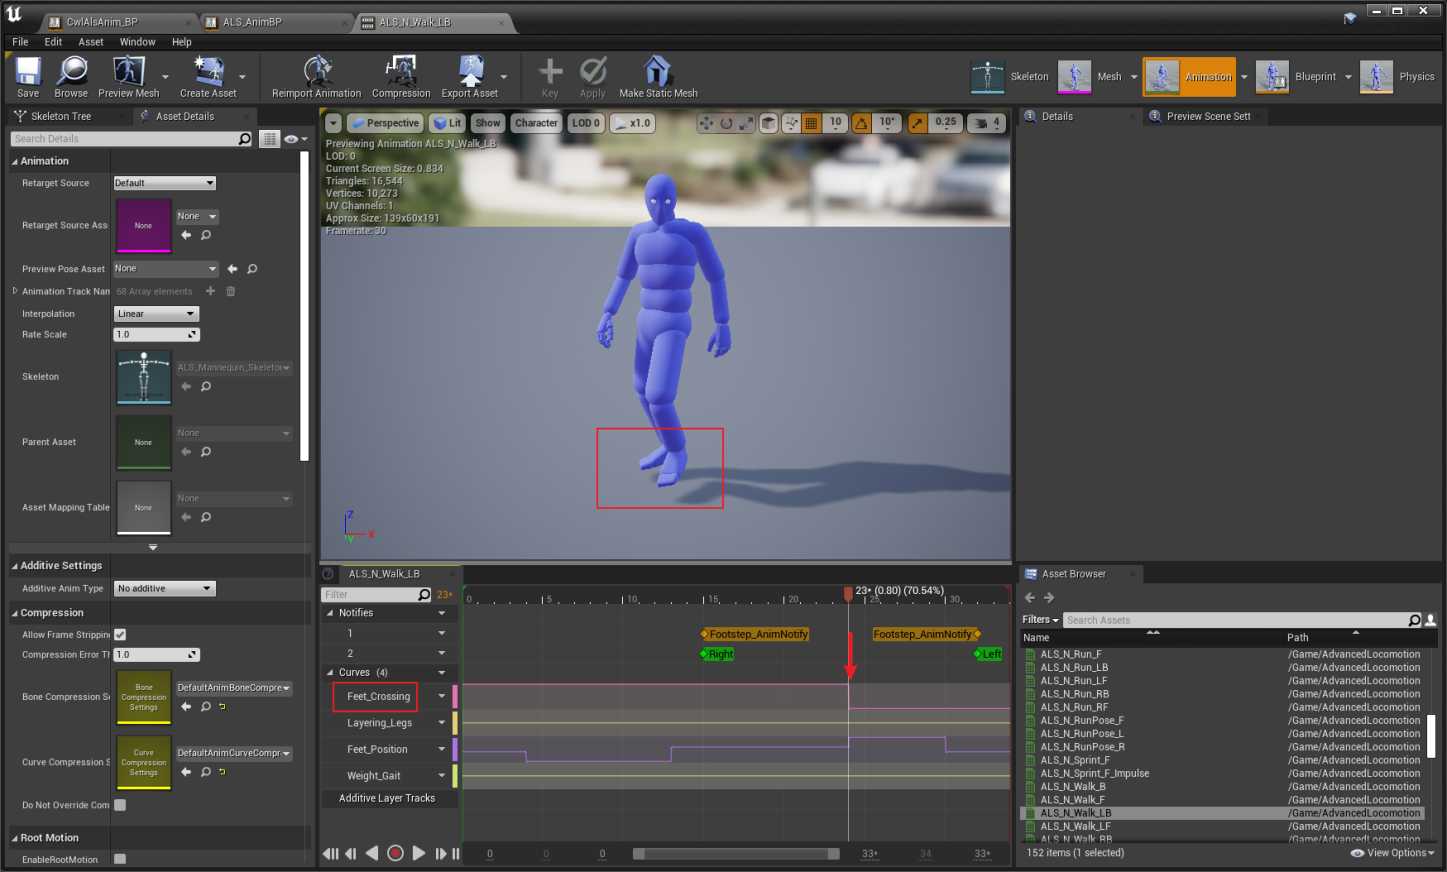Collapse the Curves track group
Viewport: 1447px width, 872px height.
point(330,672)
